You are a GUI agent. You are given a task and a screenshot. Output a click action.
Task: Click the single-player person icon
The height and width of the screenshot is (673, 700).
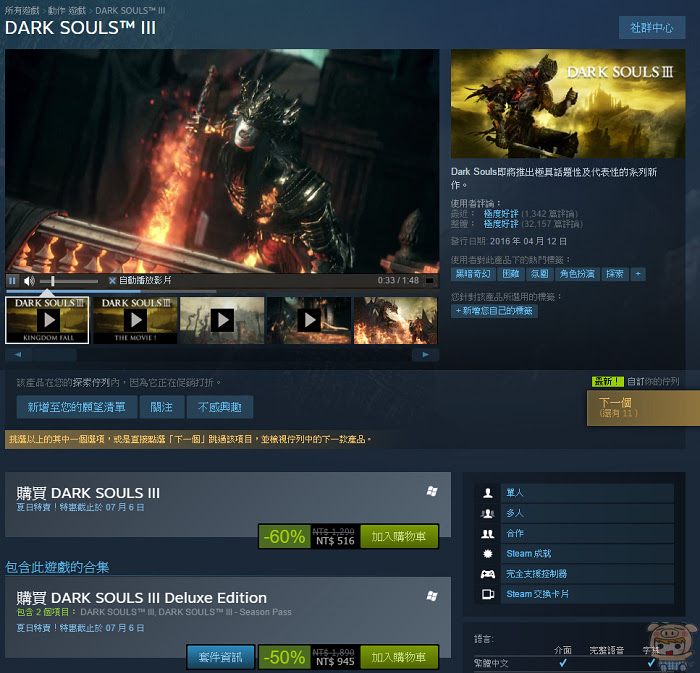click(x=488, y=493)
